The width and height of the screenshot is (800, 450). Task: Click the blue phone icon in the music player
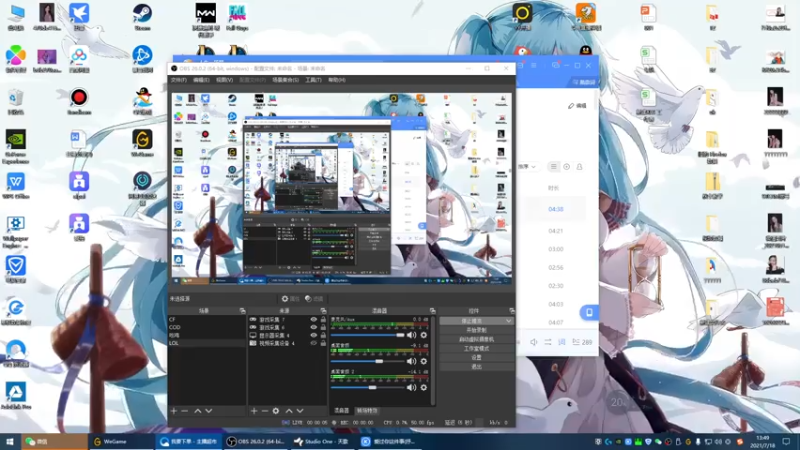tap(589, 312)
